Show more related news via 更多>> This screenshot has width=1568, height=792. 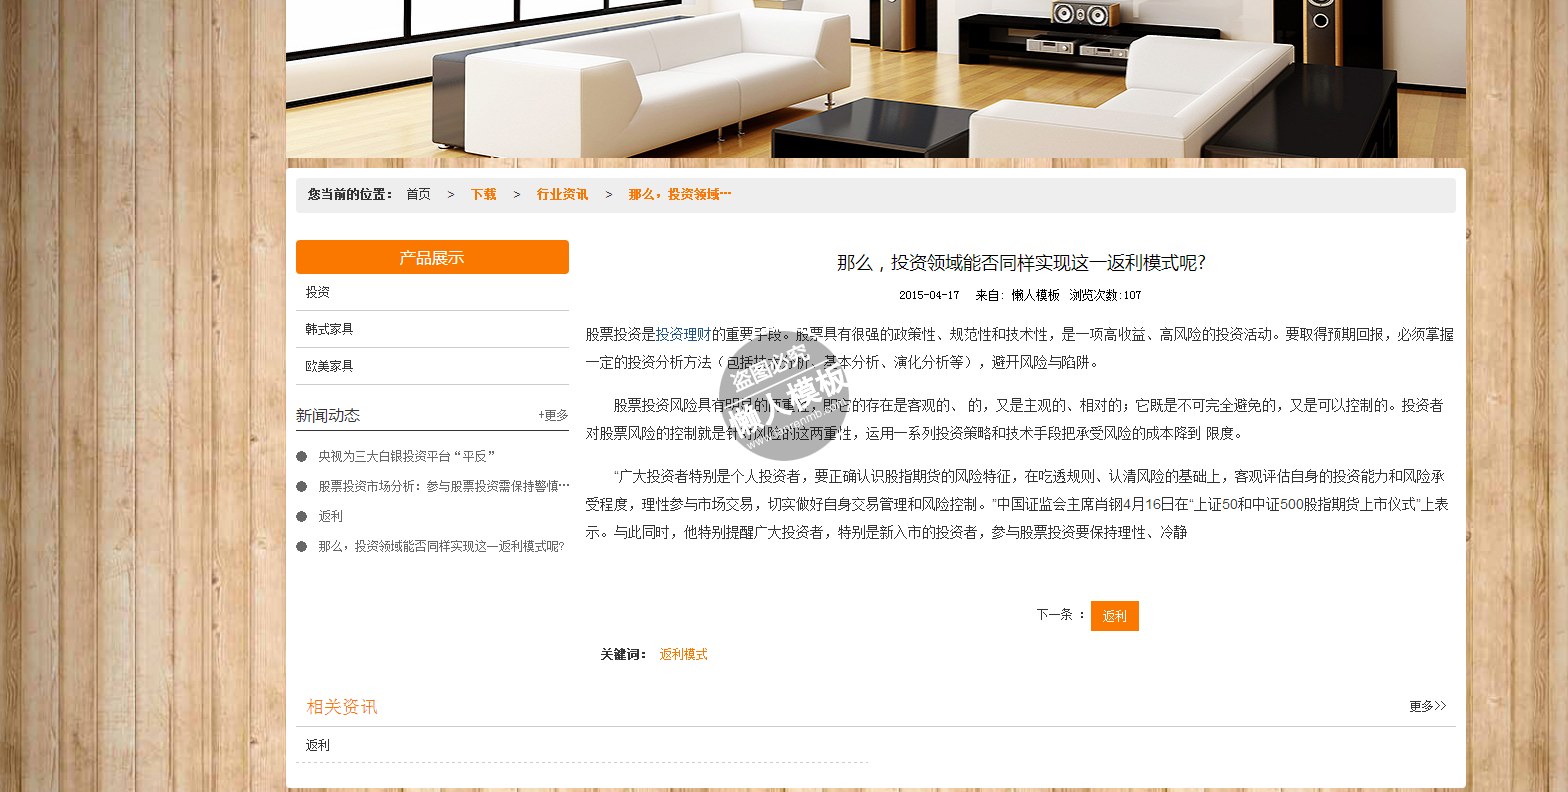click(1427, 707)
